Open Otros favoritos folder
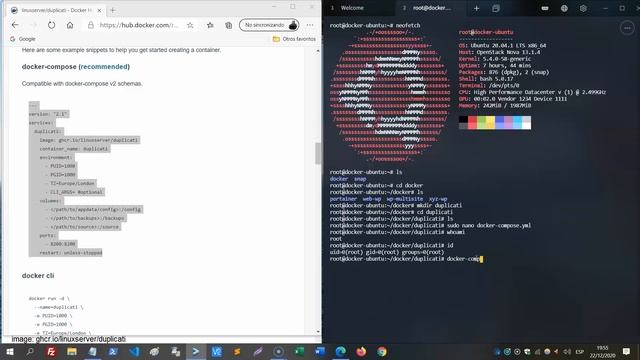This screenshot has width=640, height=360. (294, 39)
